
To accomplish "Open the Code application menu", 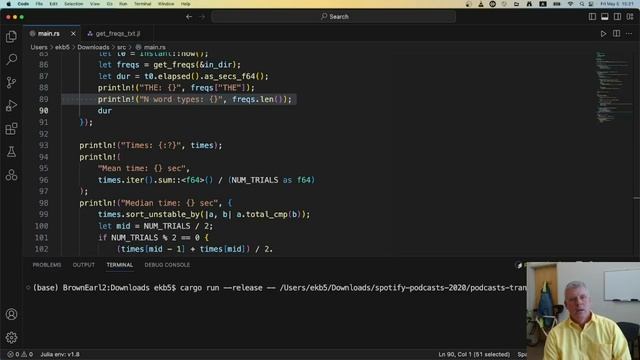I will [x=23, y=4].
